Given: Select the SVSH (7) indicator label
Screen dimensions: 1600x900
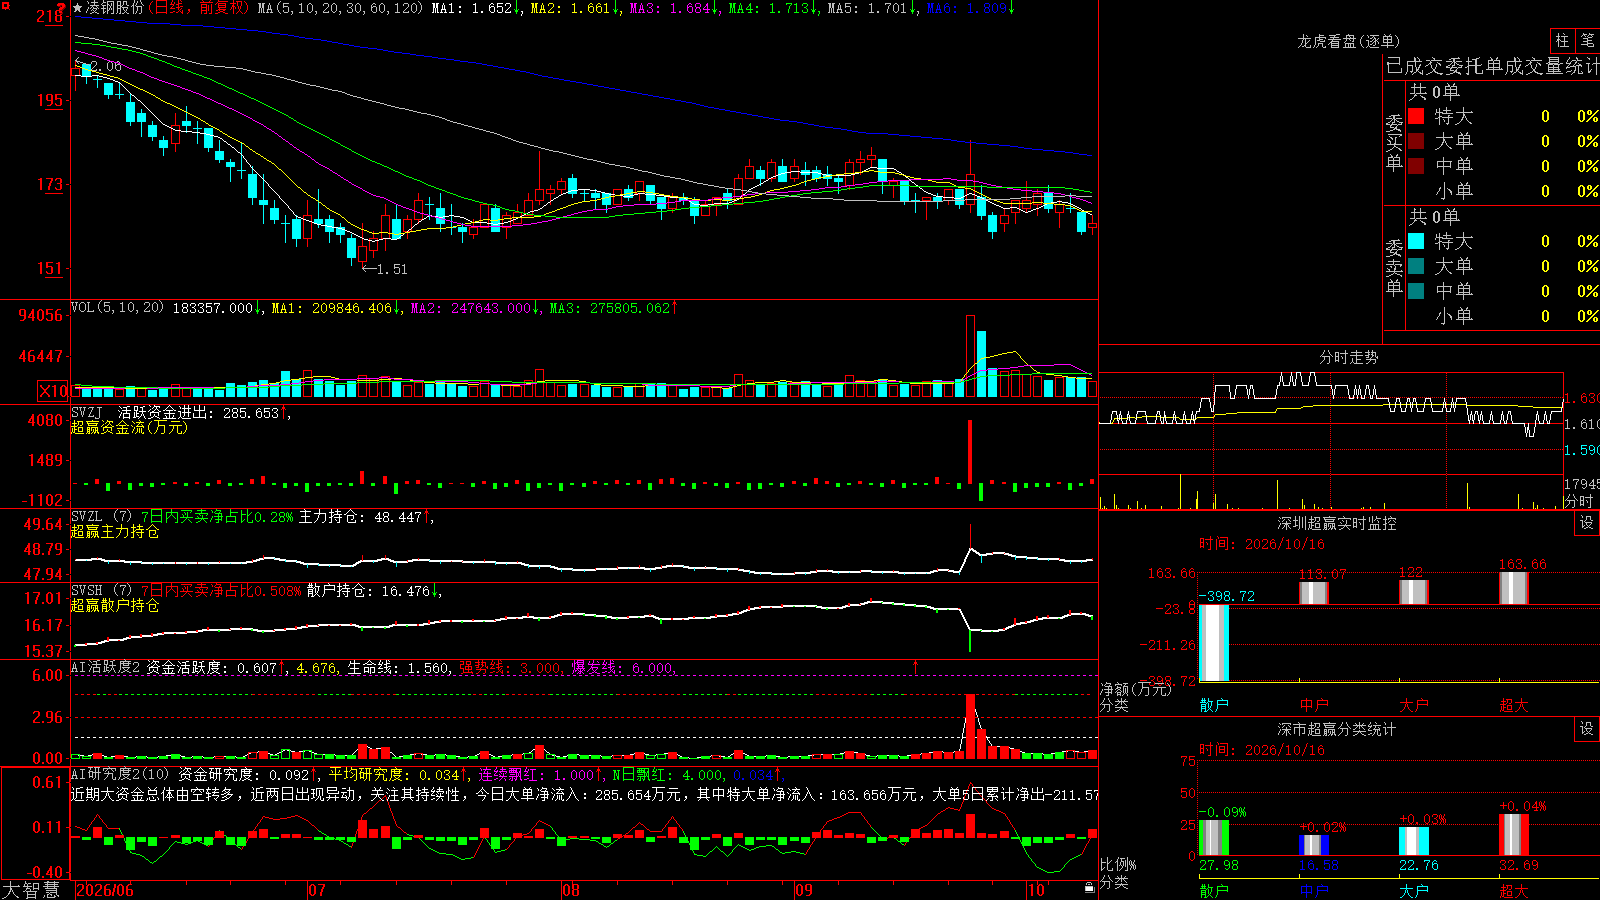Looking at the screenshot, I should tap(101, 591).
